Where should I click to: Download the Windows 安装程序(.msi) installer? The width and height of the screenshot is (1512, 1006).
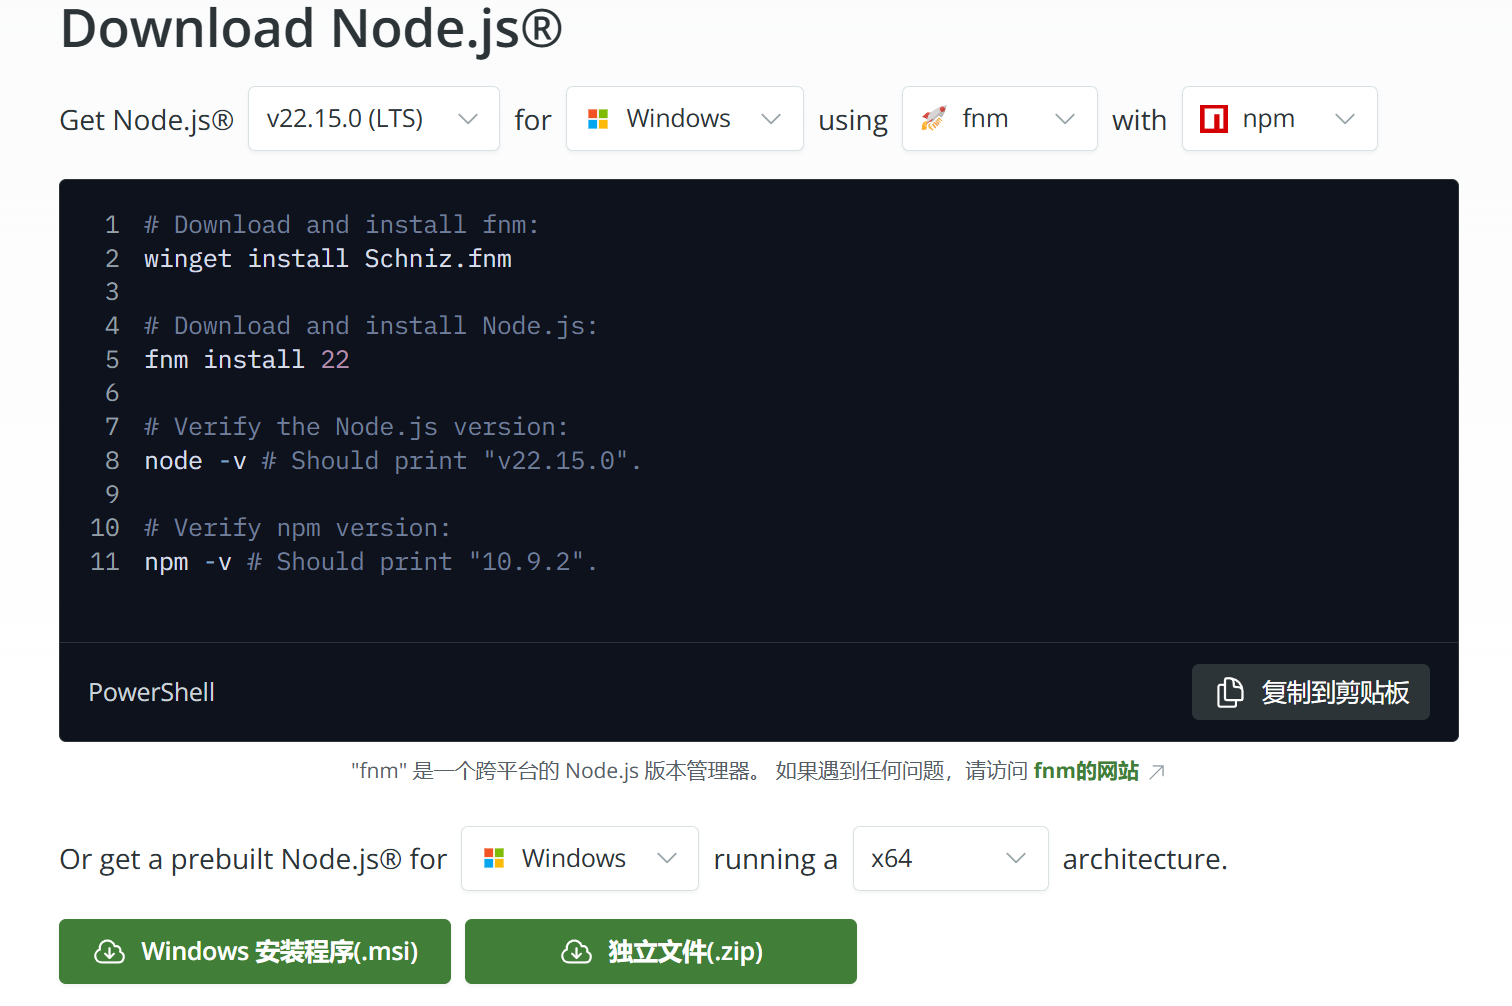(255, 952)
